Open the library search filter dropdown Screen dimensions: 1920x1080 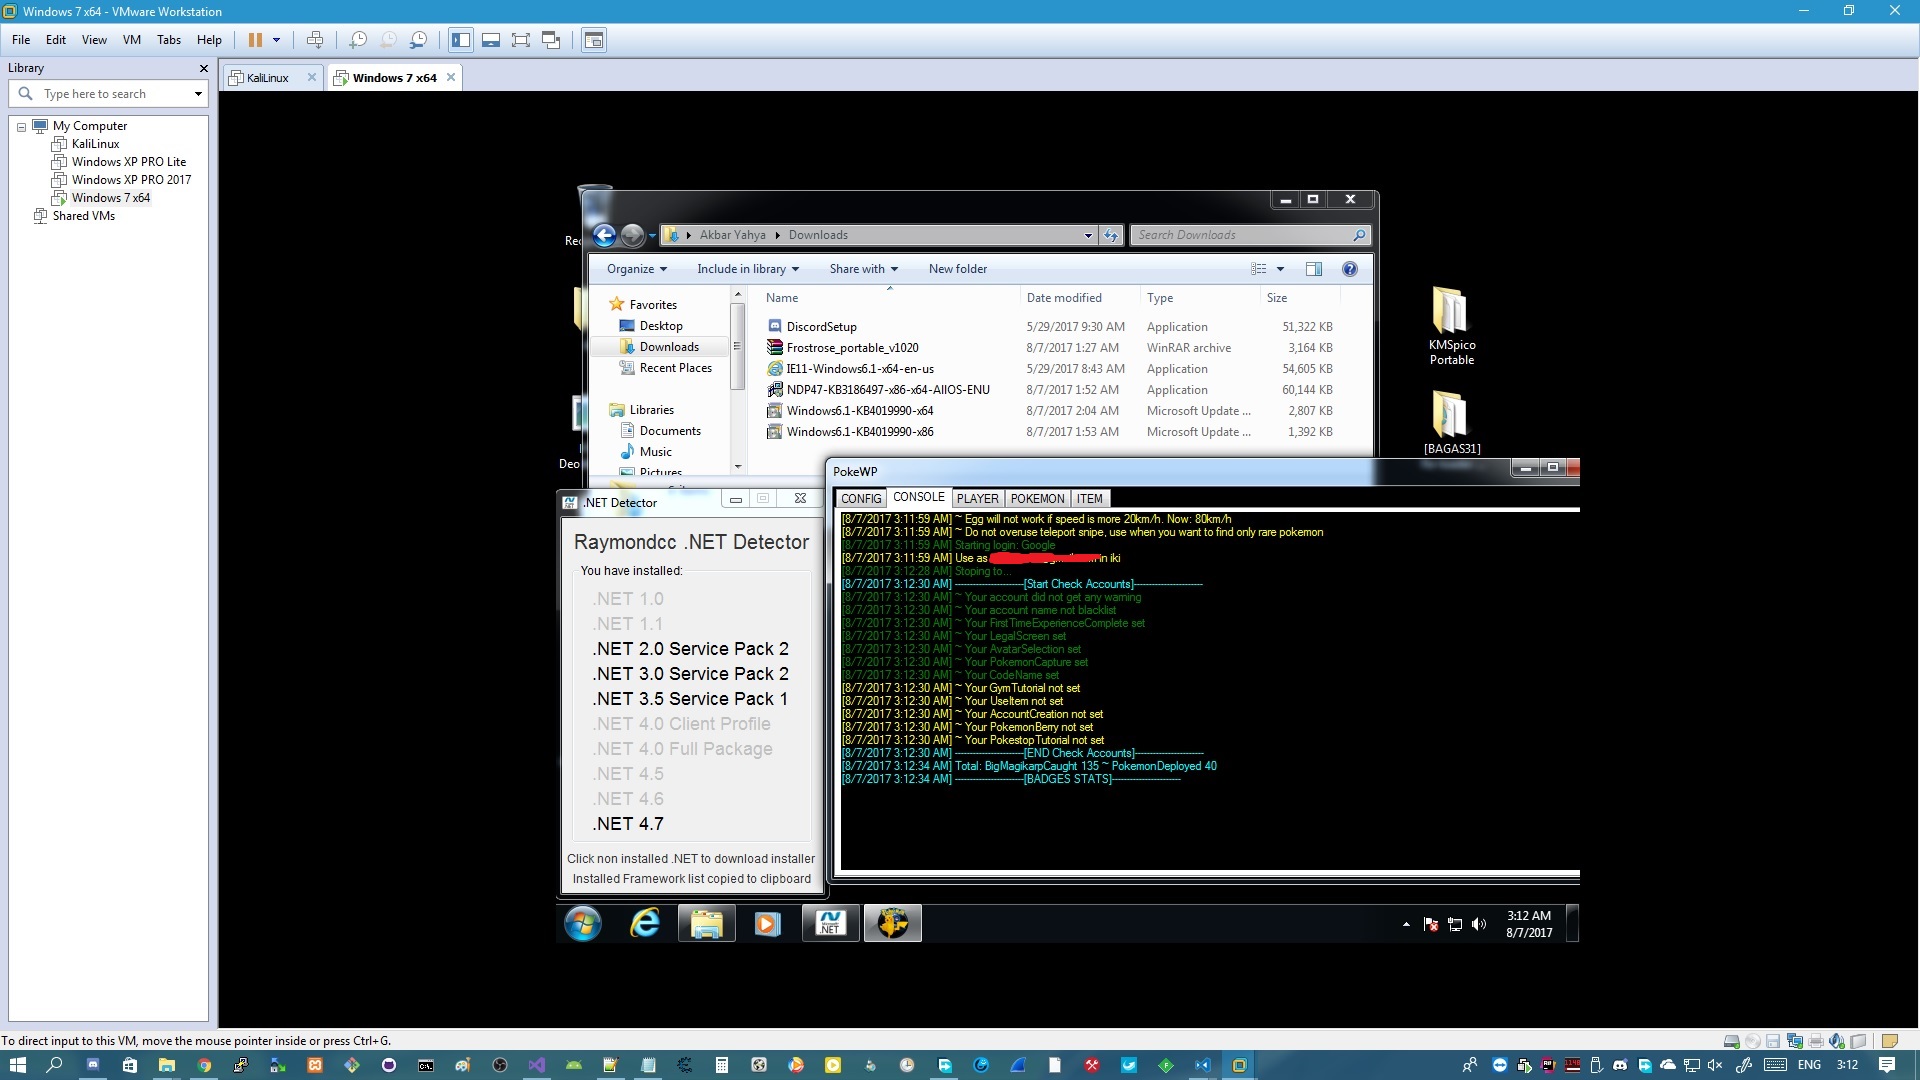[x=198, y=94]
